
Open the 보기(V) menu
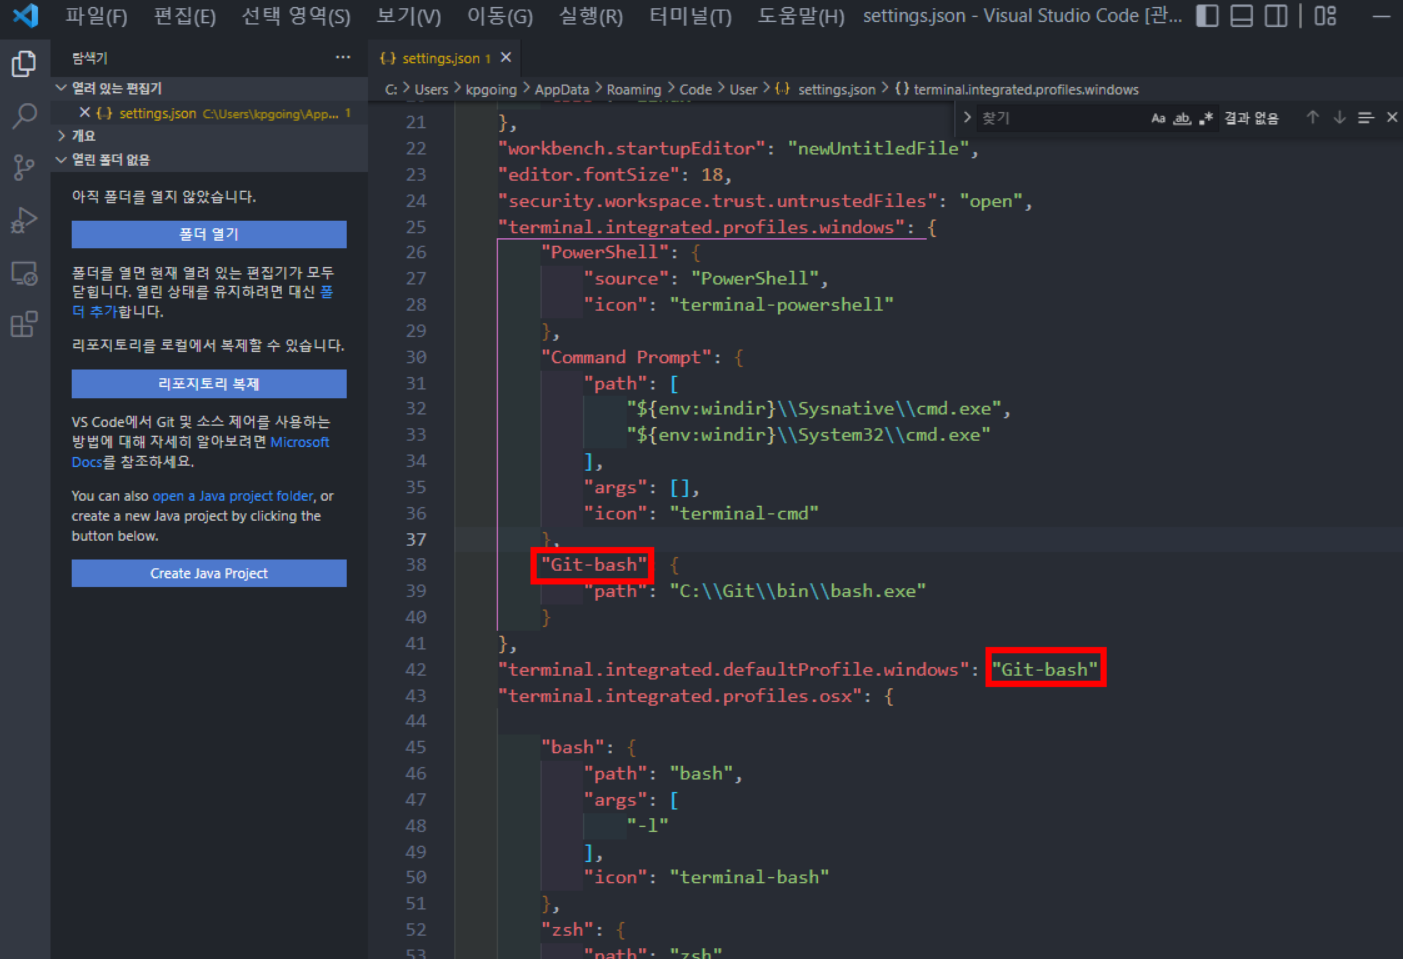pos(408,16)
